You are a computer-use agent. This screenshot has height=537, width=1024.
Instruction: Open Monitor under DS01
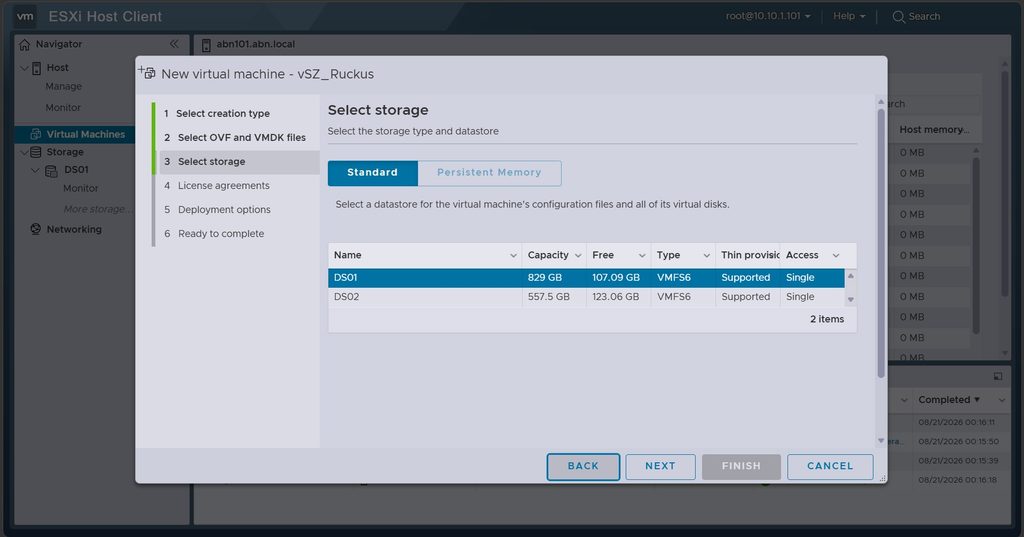[80, 188]
